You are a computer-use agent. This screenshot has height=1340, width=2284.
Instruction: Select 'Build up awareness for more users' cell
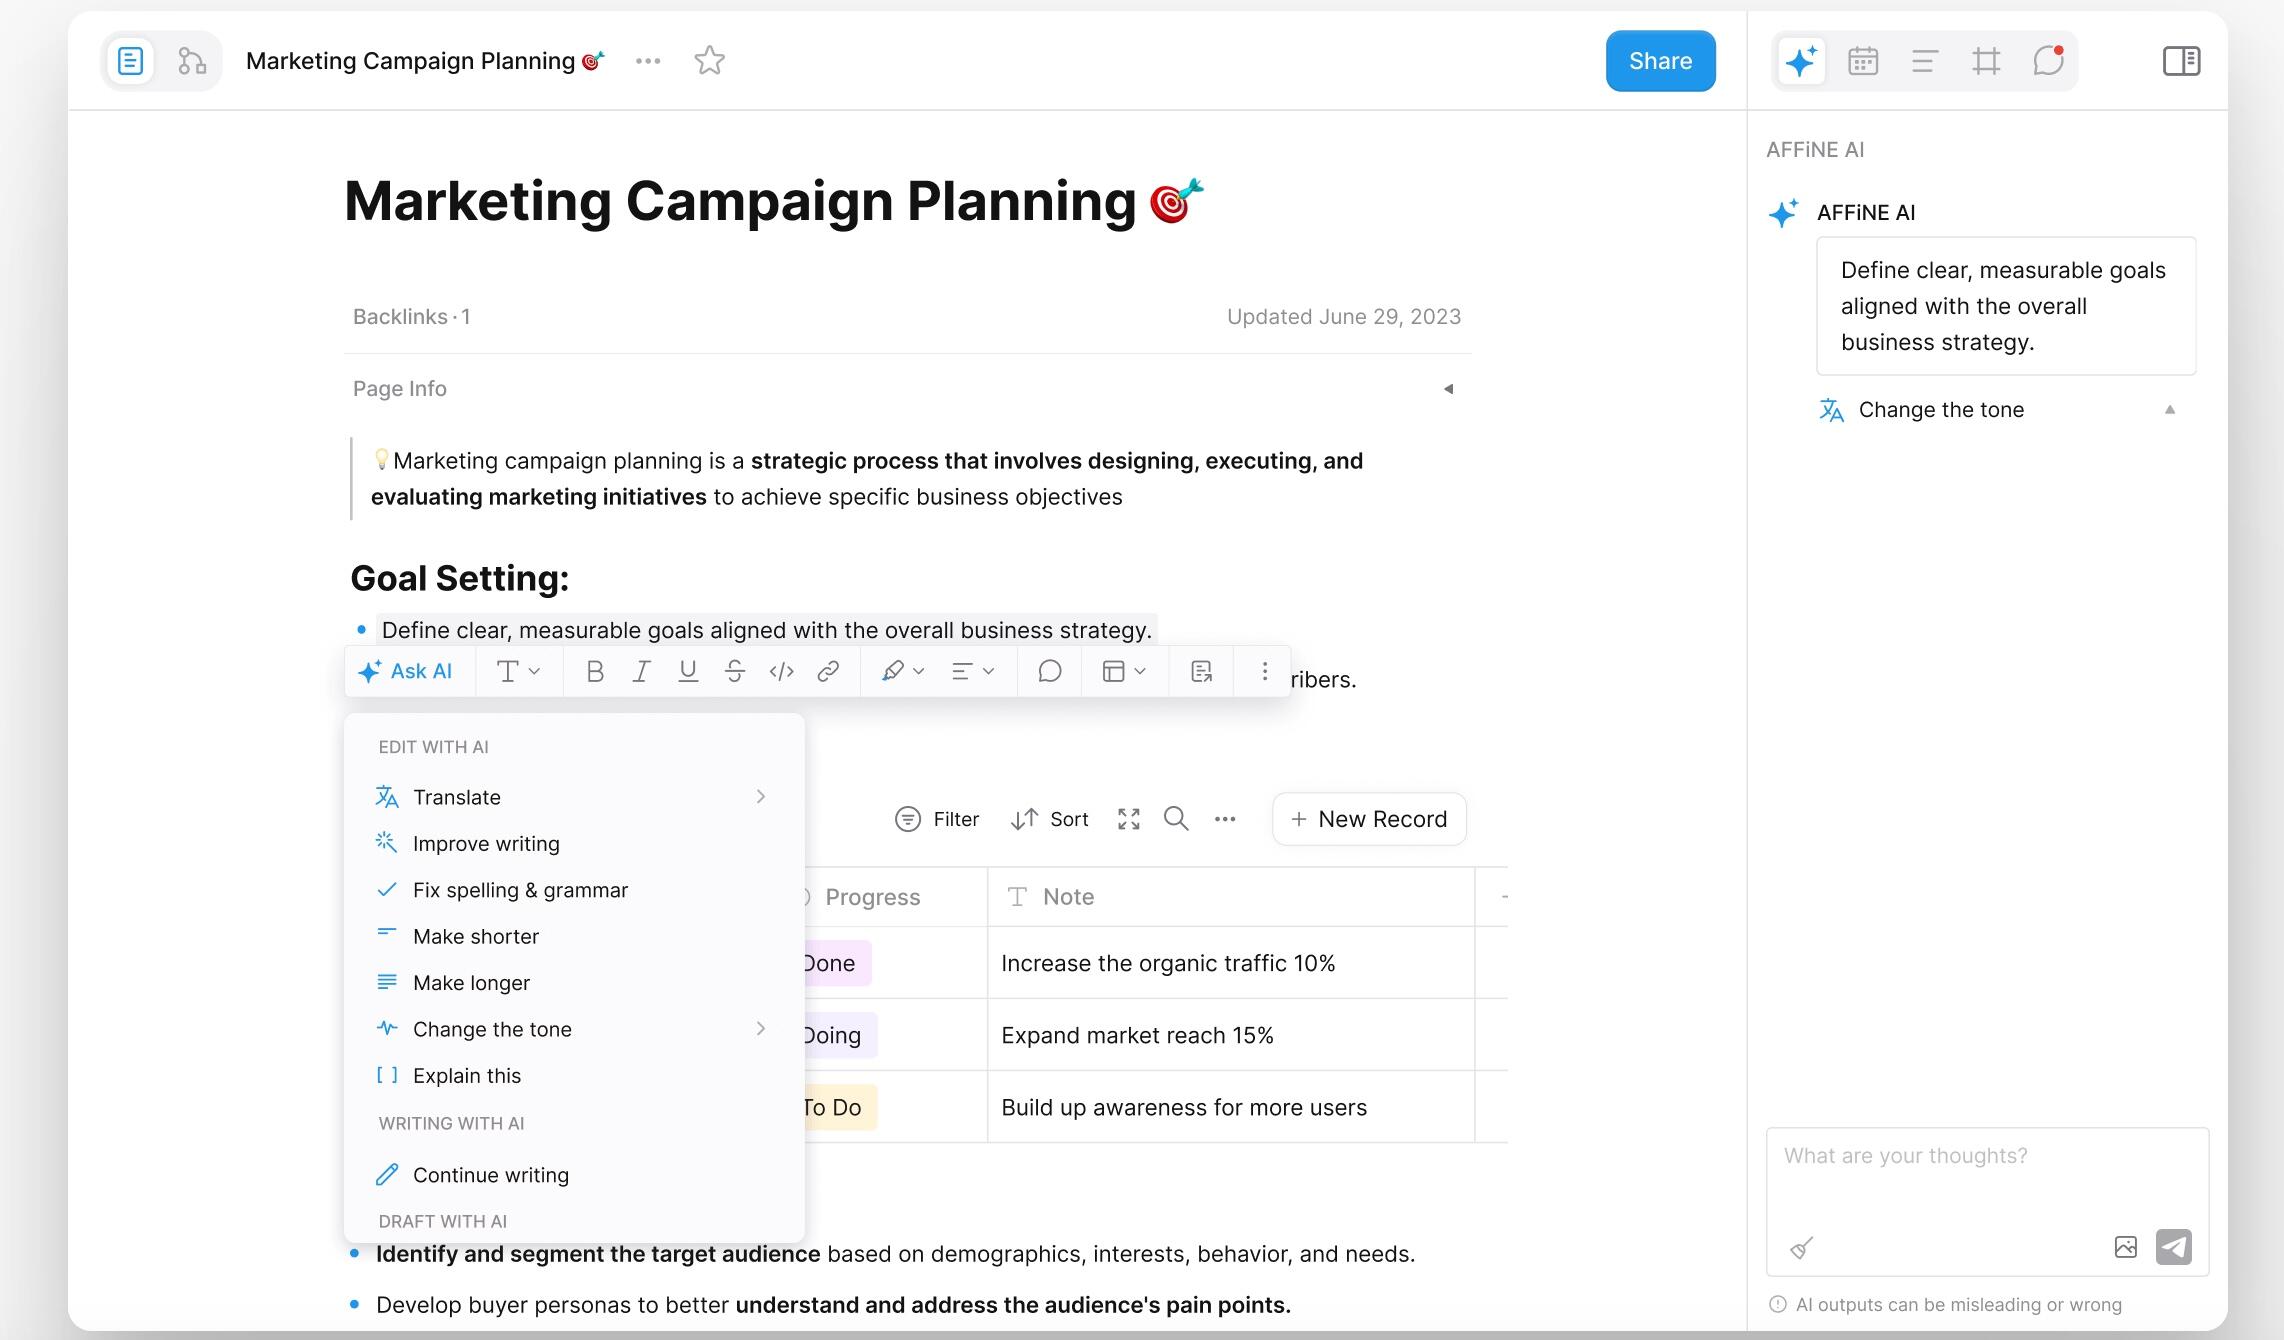coord(1231,1108)
